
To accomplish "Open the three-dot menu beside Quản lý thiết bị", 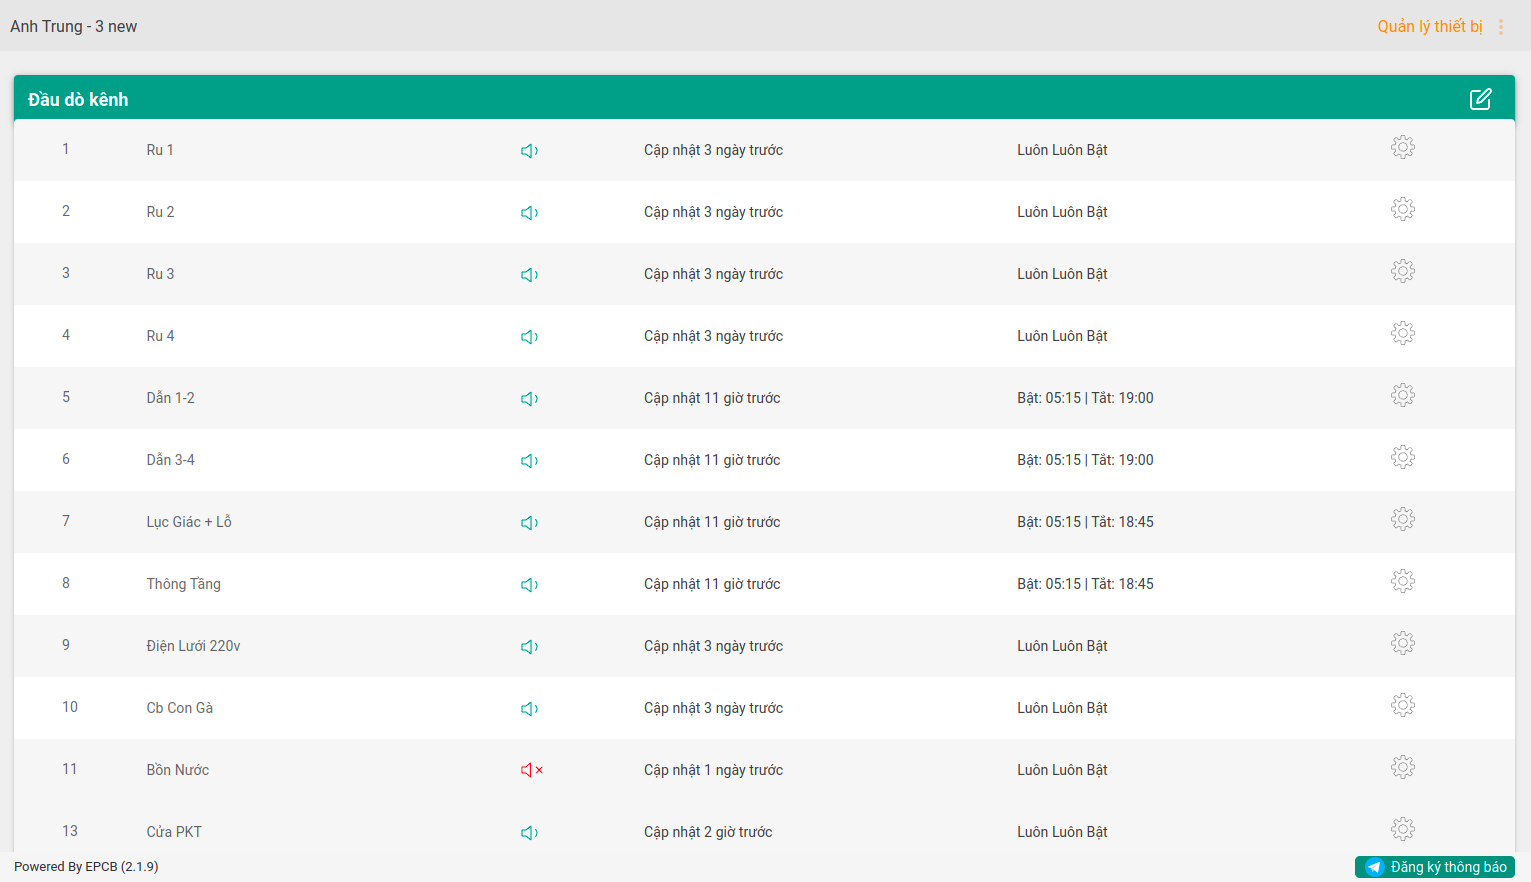I will (x=1501, y=27).
